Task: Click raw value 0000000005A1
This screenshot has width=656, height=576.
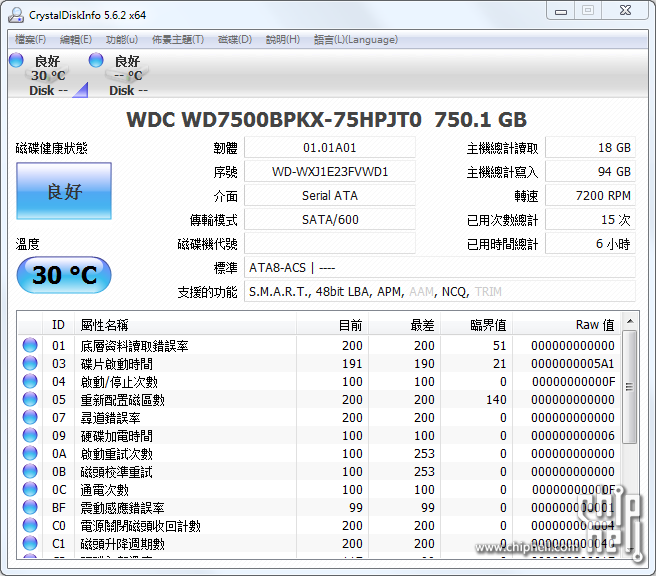Action: (x=573, y=364)
